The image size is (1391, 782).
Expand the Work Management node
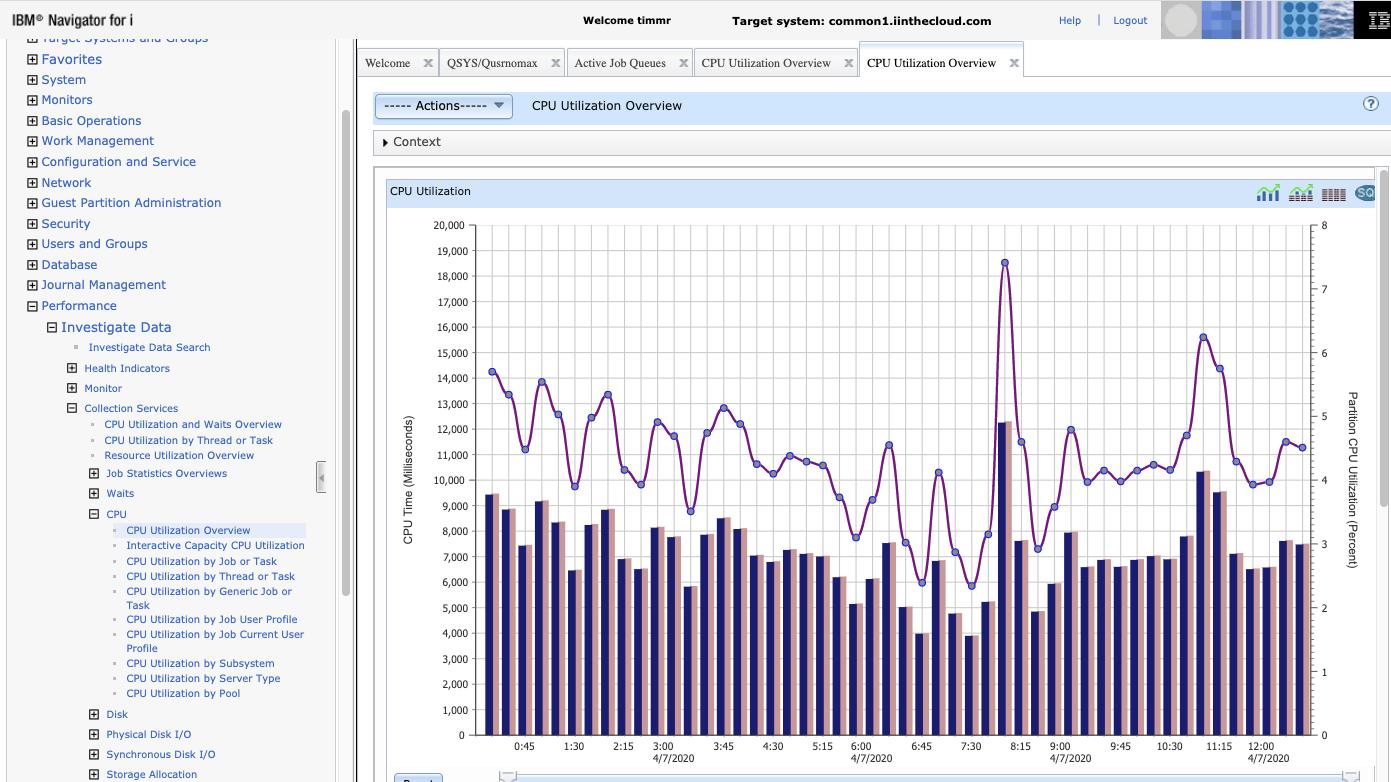[31, 140]
